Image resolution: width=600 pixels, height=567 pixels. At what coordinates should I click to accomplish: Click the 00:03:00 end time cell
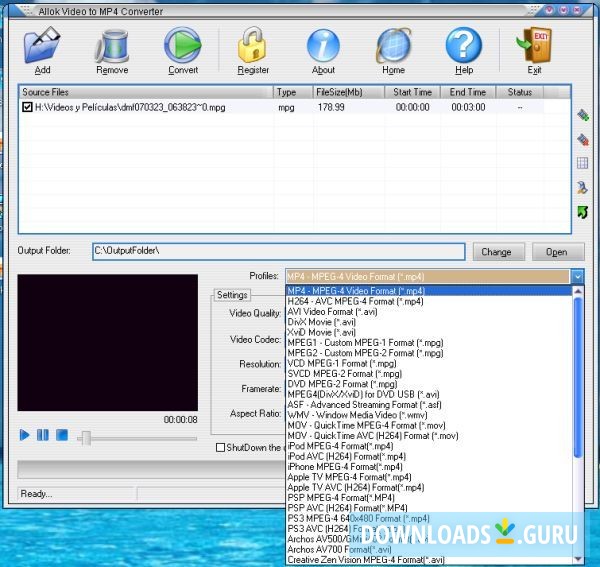[468, 108]
